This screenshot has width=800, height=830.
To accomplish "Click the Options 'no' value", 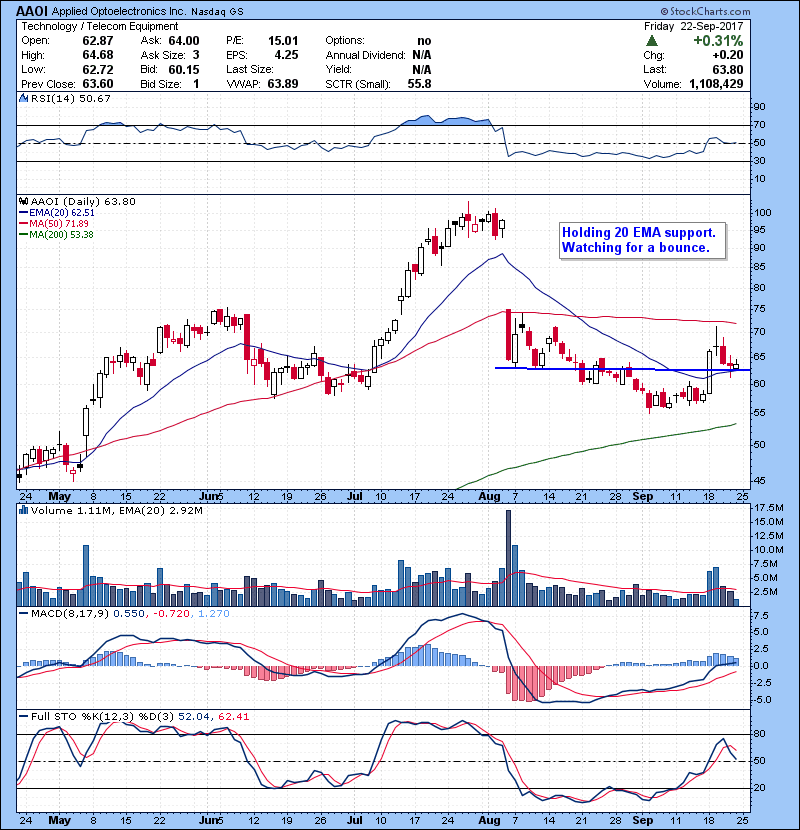I will 424,41.
